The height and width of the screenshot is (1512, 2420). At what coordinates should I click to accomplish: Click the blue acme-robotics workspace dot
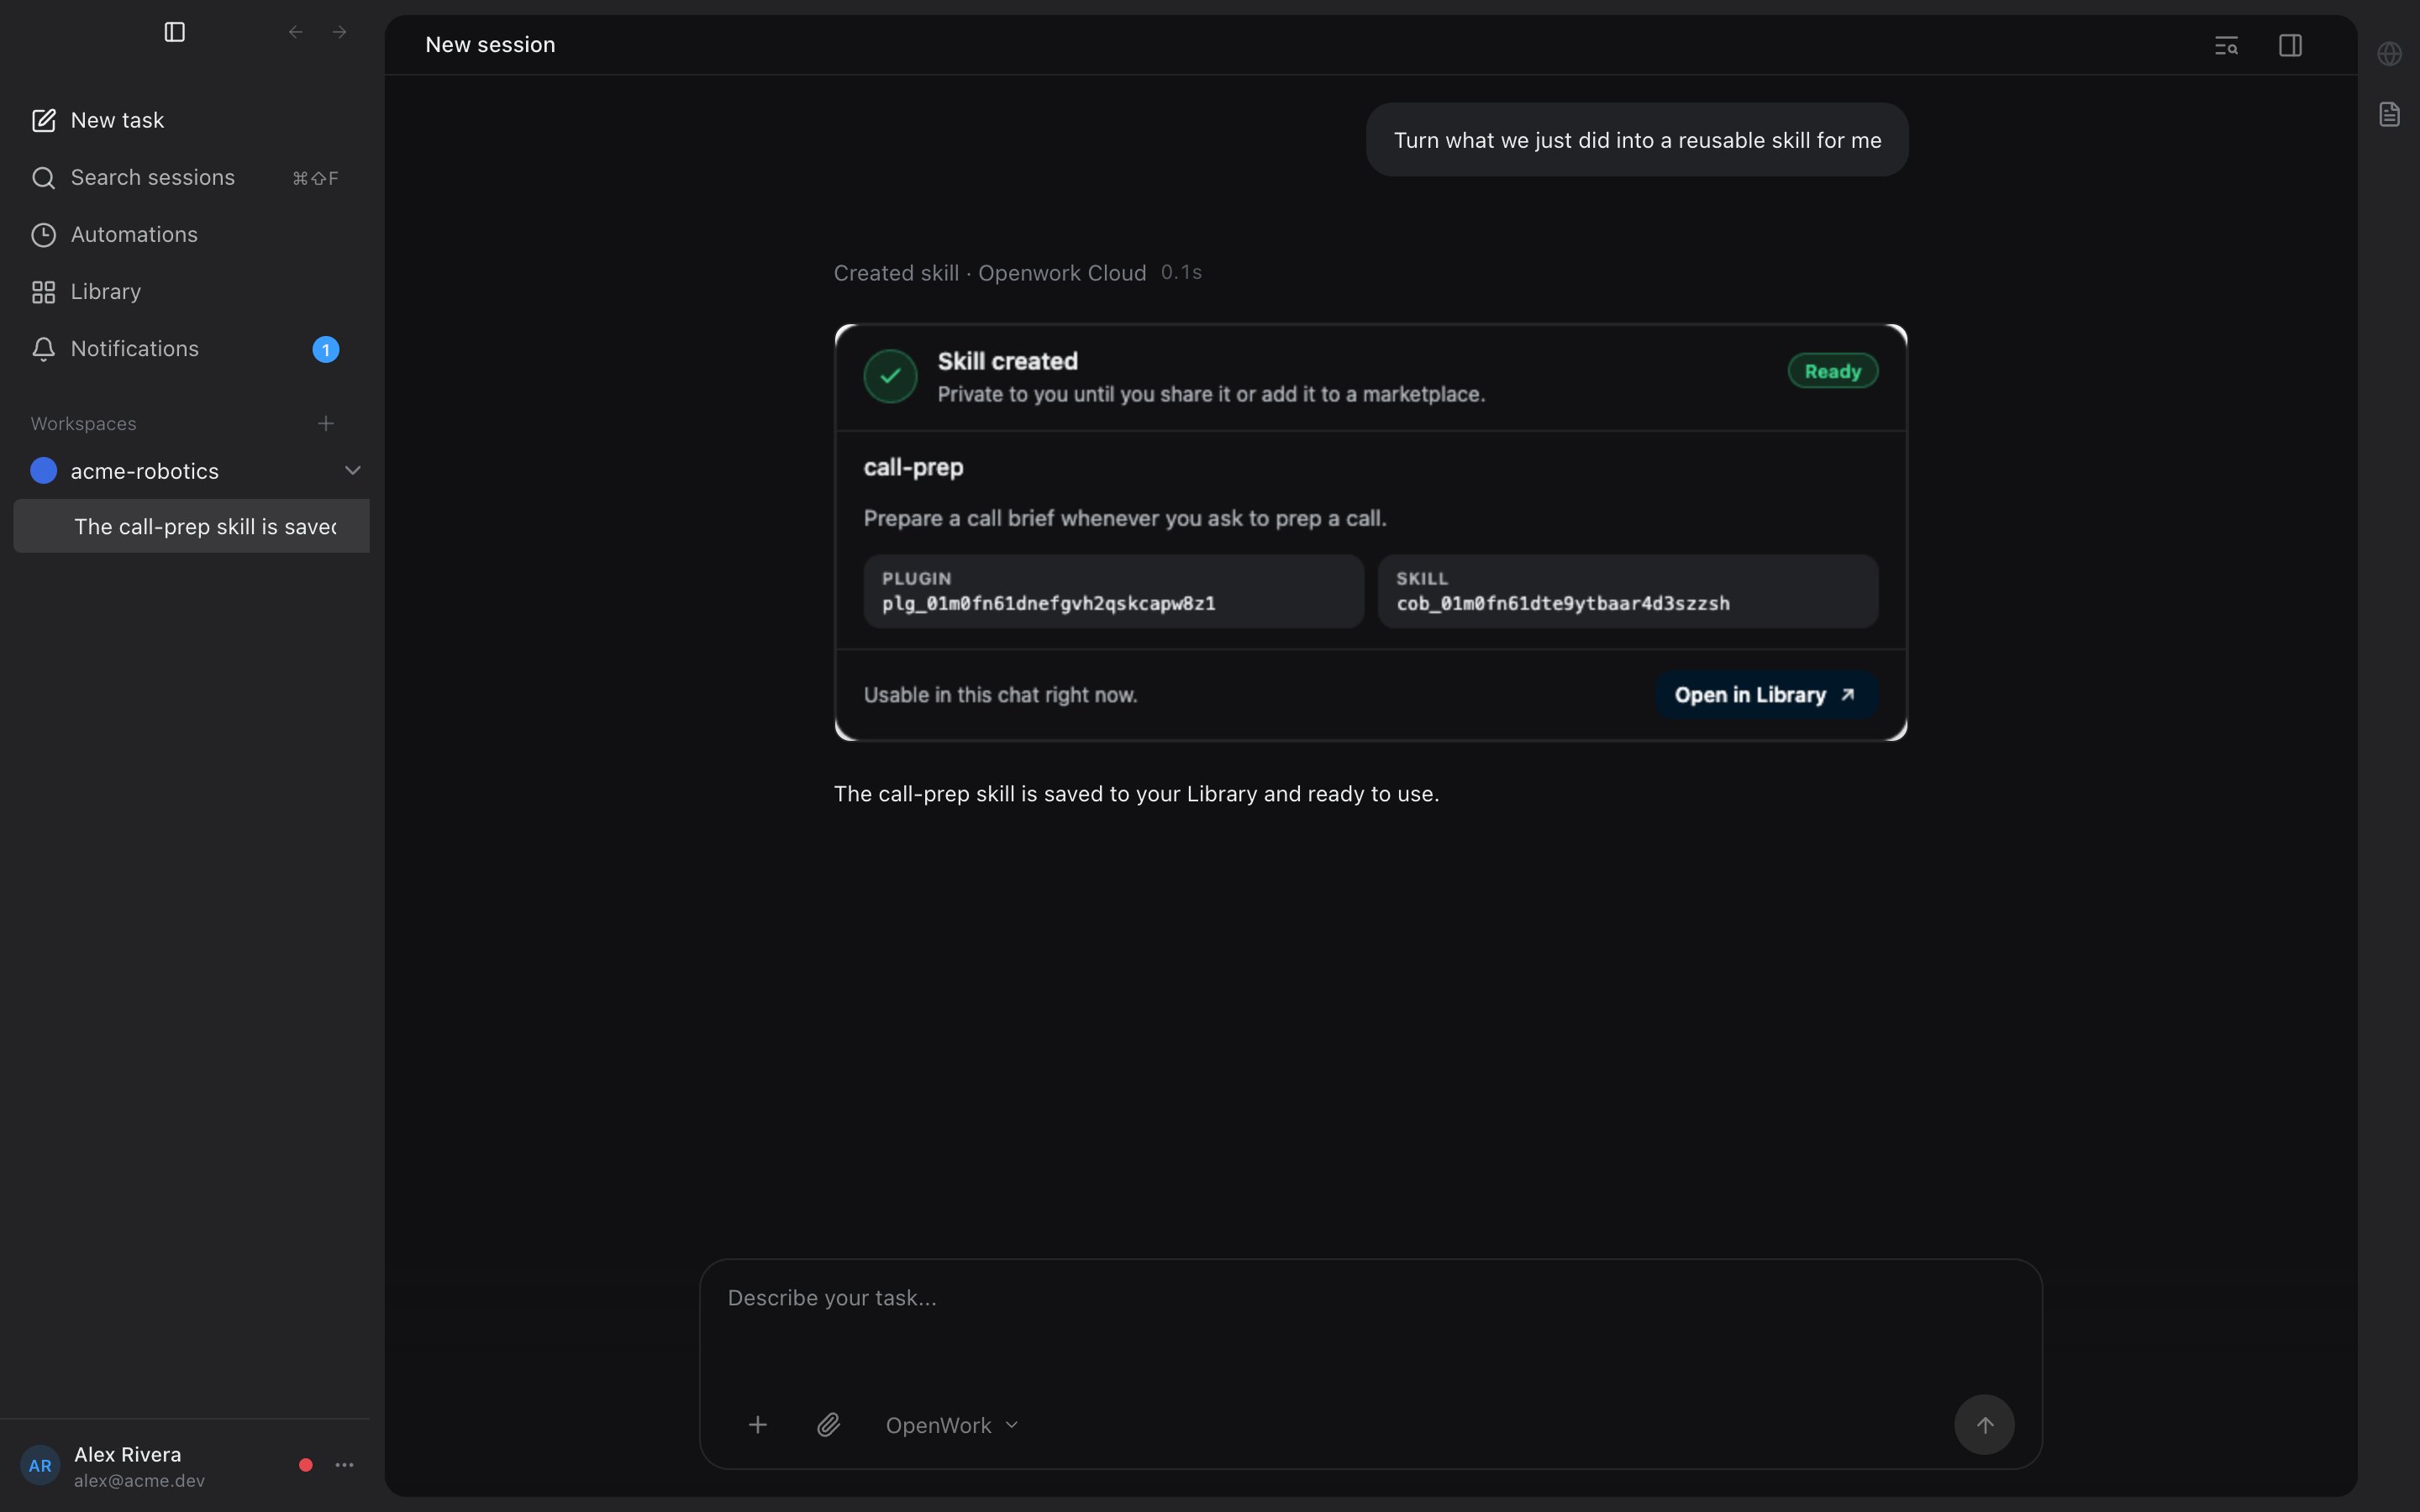[43, 471]
